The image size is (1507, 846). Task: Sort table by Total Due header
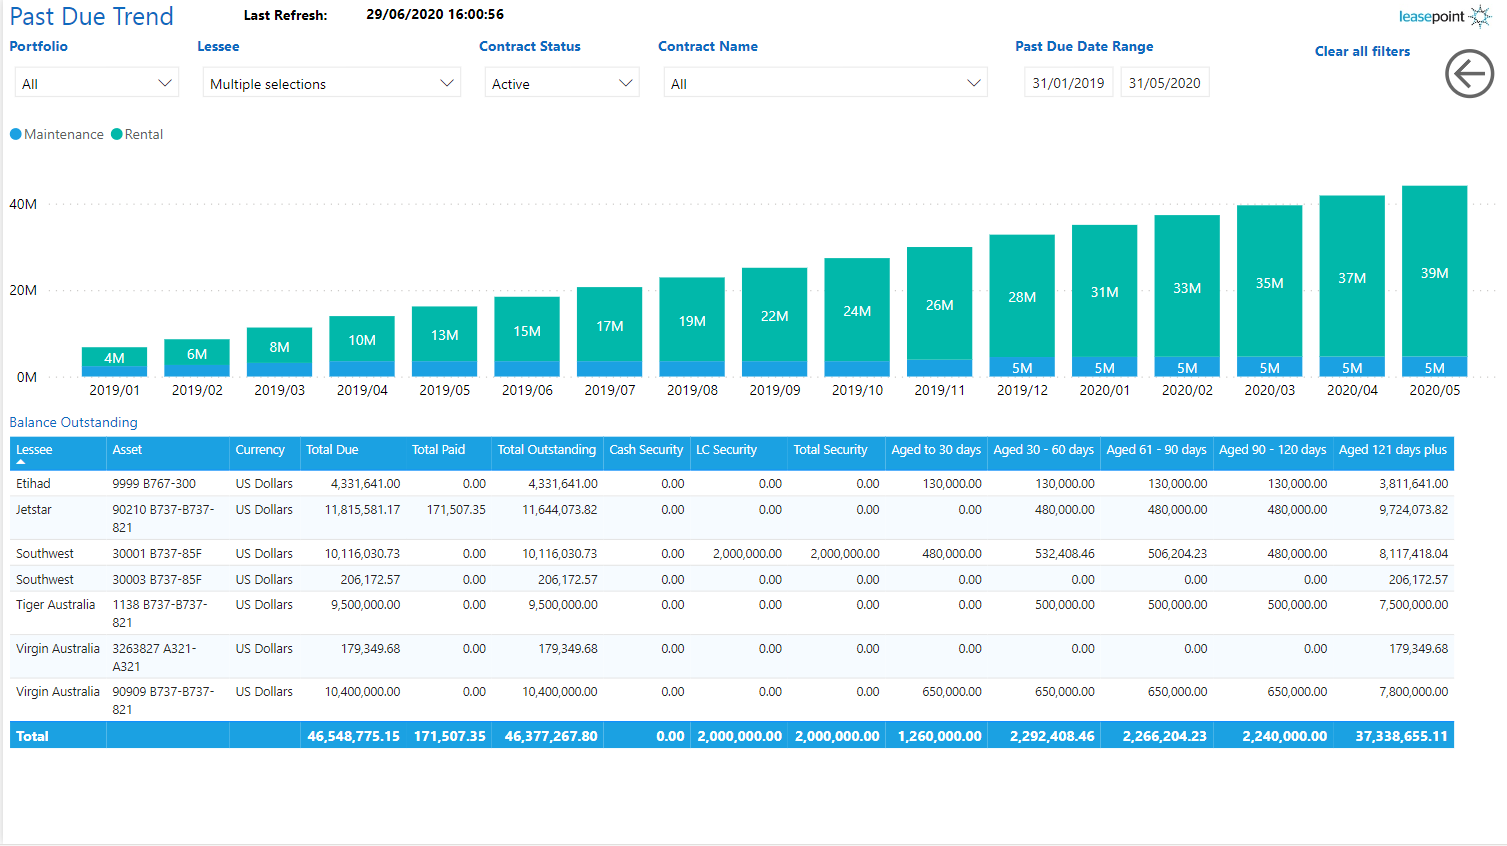click(x=352, y=453)
